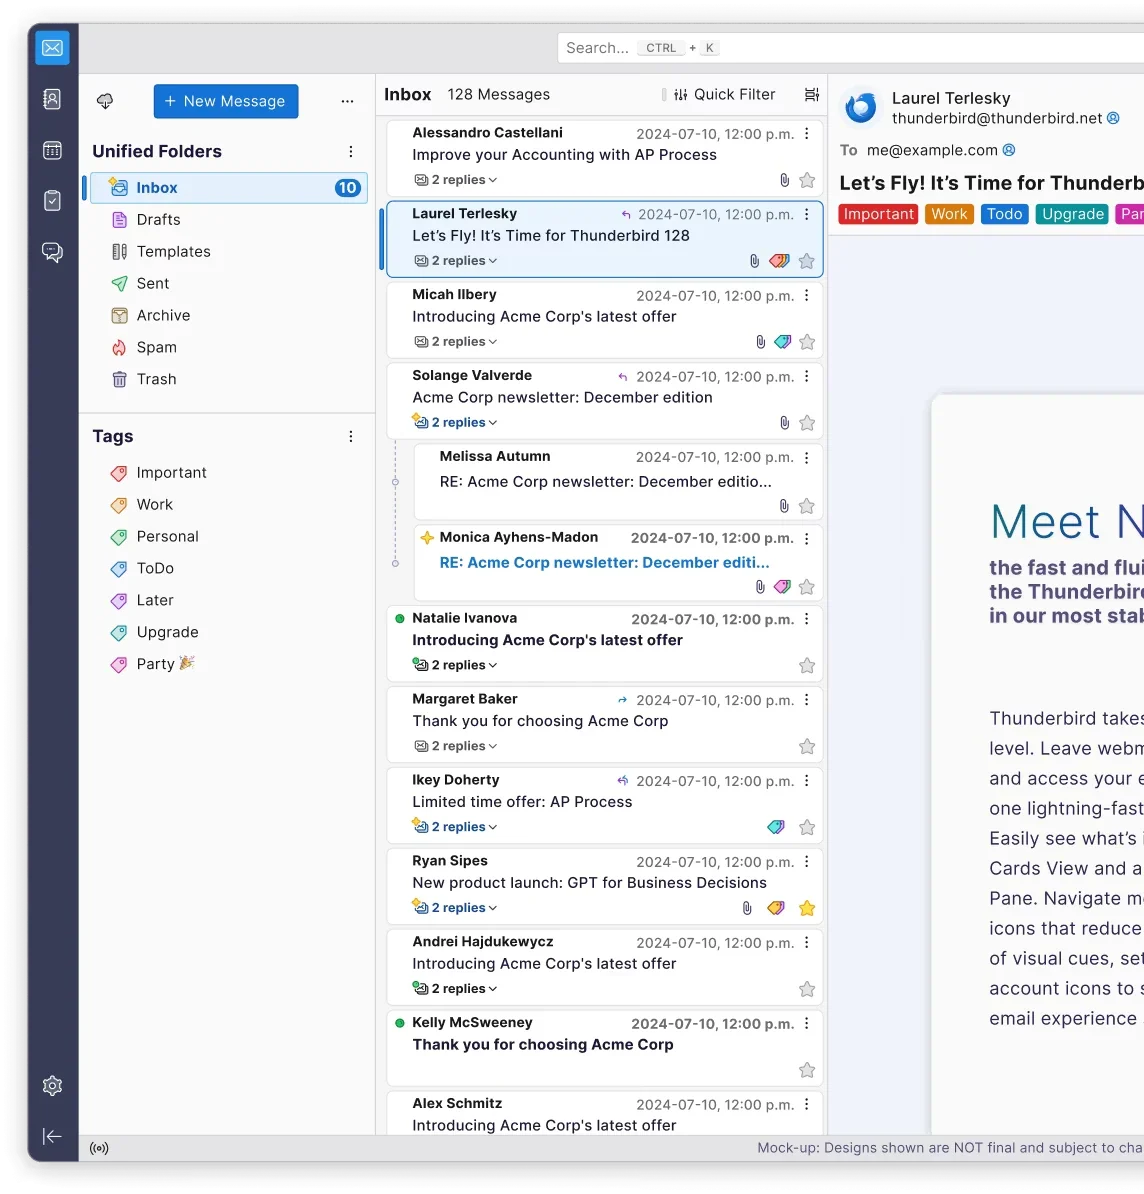Screen dimensions: 1144x1194
Task: Toggle star on Natalie Ivanova message
Action: pos(807,666)
